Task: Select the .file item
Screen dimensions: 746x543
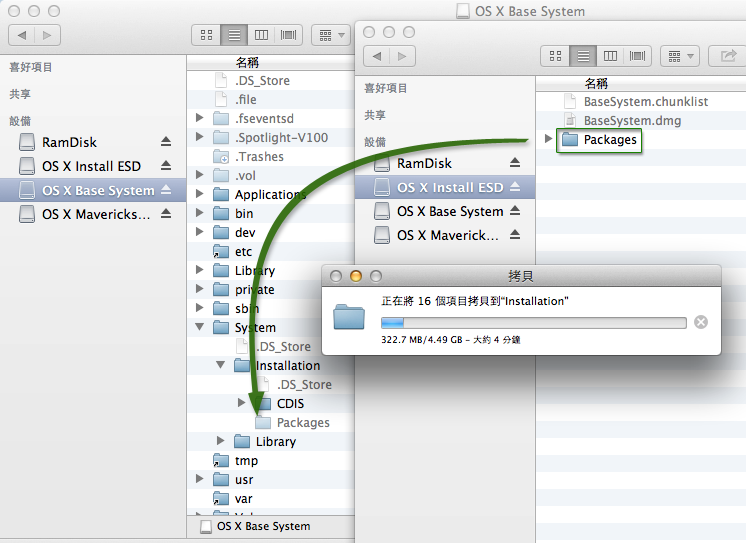Action: (271, 99)
